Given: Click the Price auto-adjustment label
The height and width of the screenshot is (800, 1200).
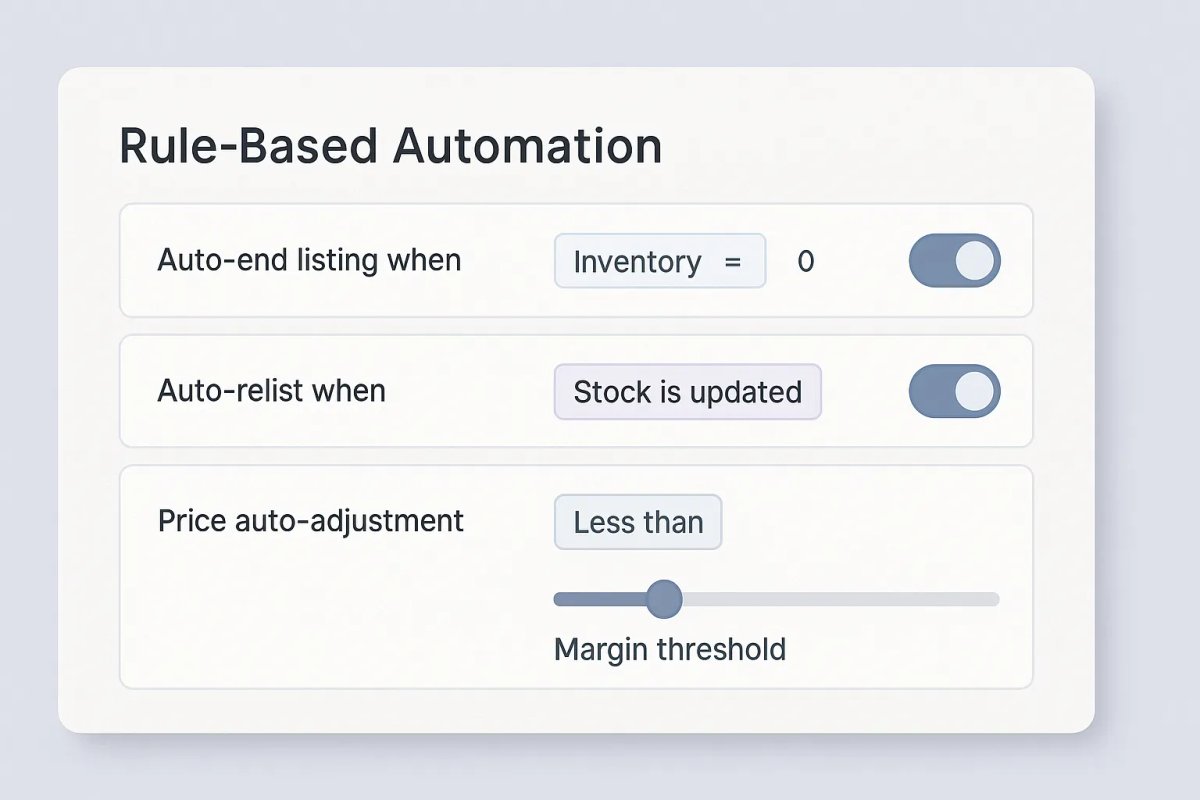Looking at the screenshot, I should 310,520.
